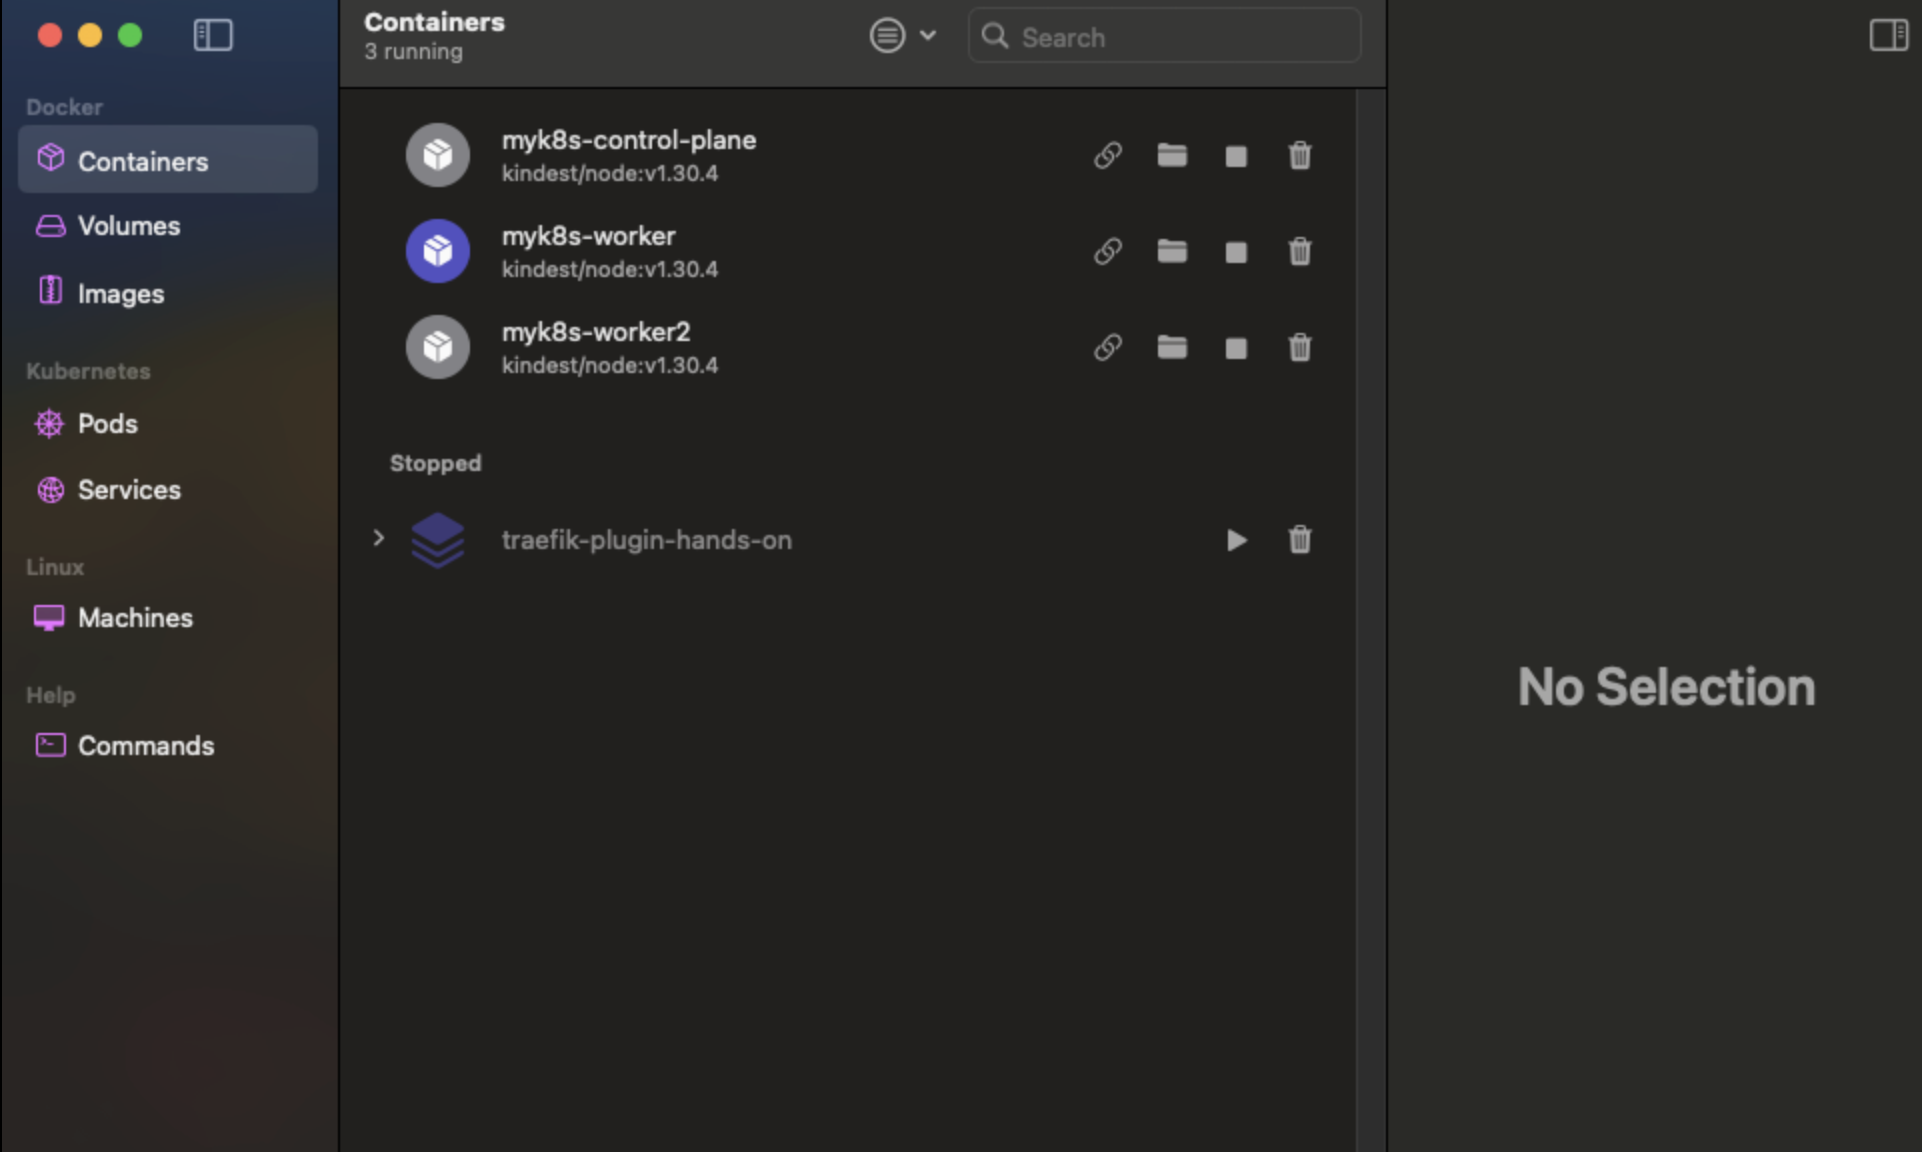
Task: Open folder icon for myk8s-worker2
Action: (x=1171, y=347)
